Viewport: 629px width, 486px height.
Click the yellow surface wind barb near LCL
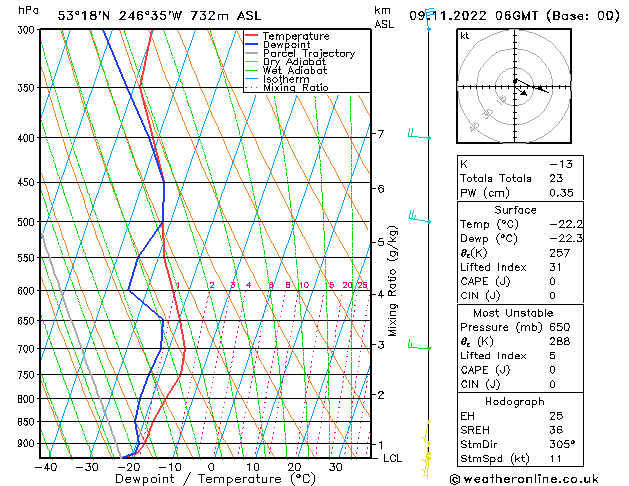coord(428,456)
